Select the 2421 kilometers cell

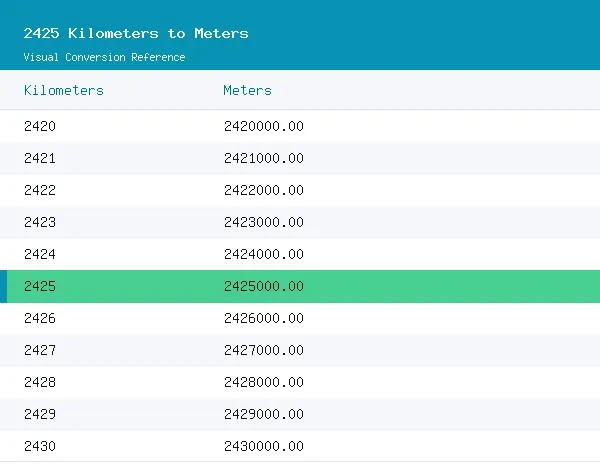click(x=40, y=158)
